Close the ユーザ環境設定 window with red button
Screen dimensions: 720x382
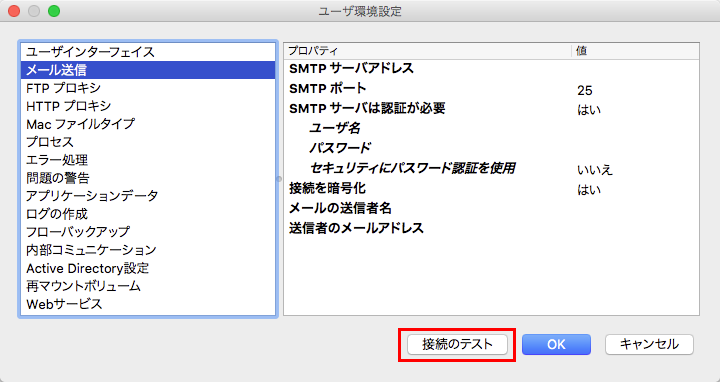14,11
